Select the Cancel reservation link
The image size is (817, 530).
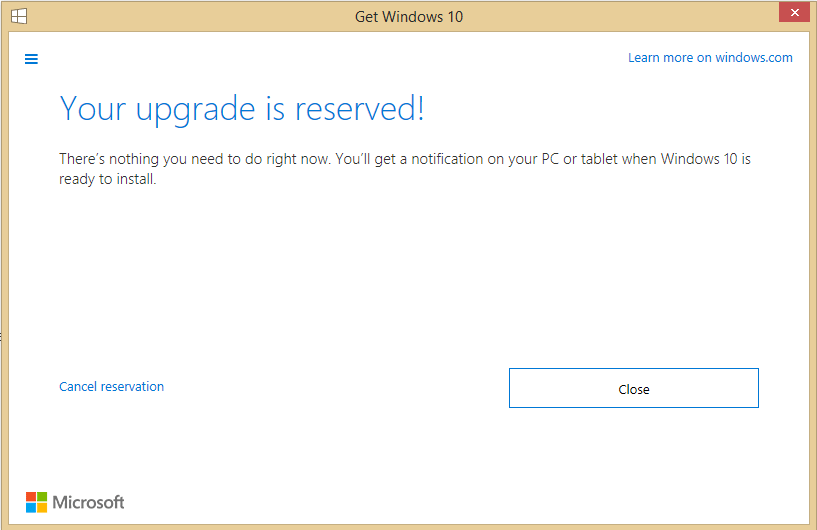pyautogui.click(x=112, y=386)
